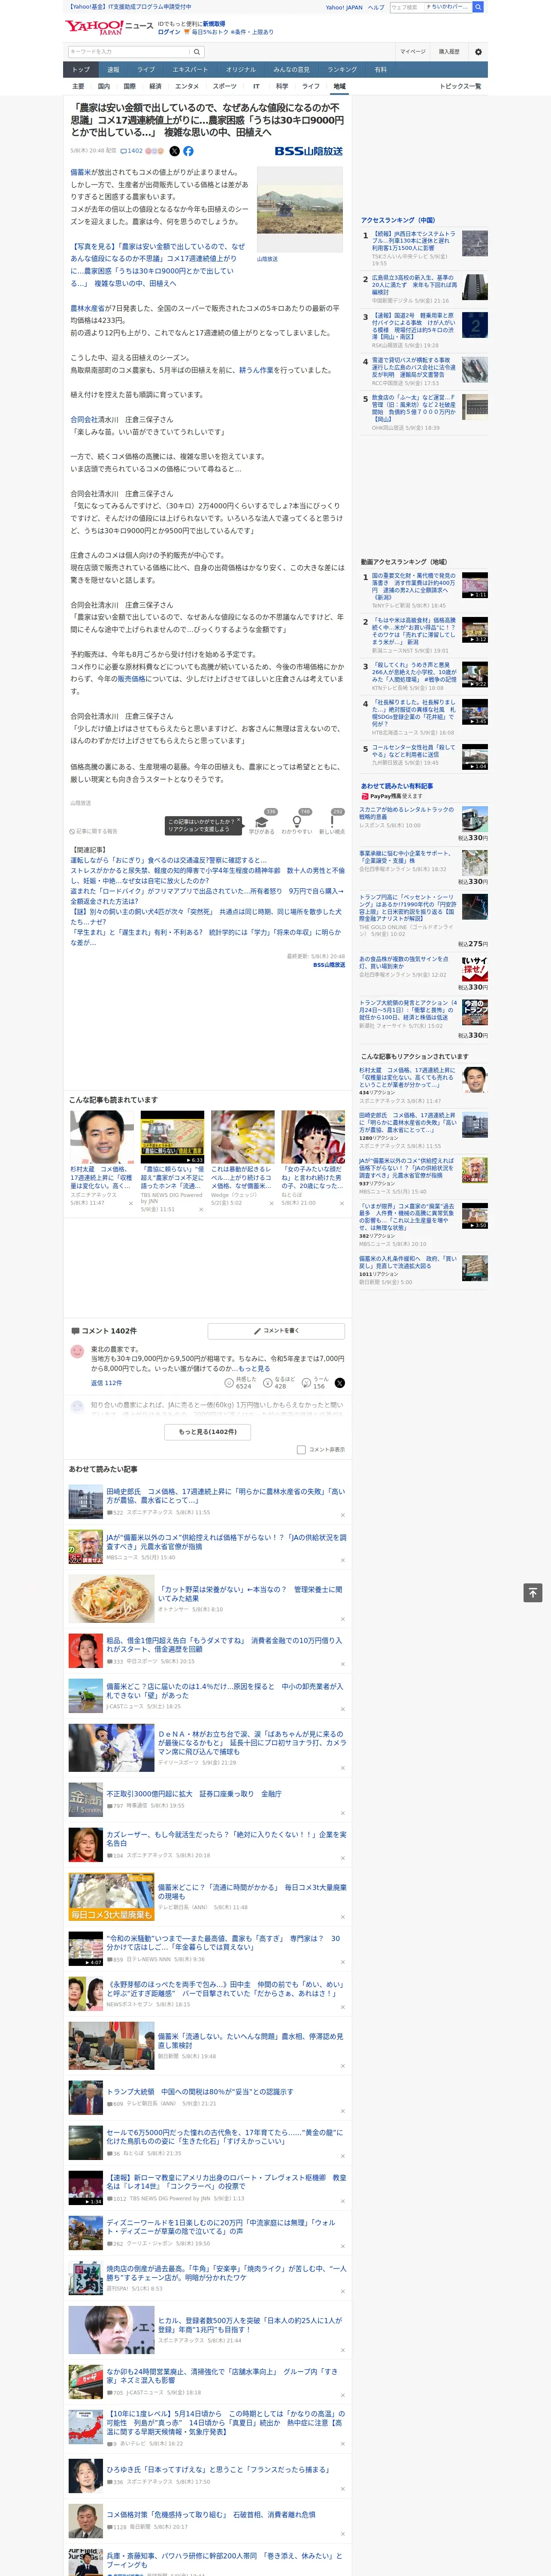This screenshot has height=2576, width=551.
Task: Select the 国内 category
Action: coord(103,86)
